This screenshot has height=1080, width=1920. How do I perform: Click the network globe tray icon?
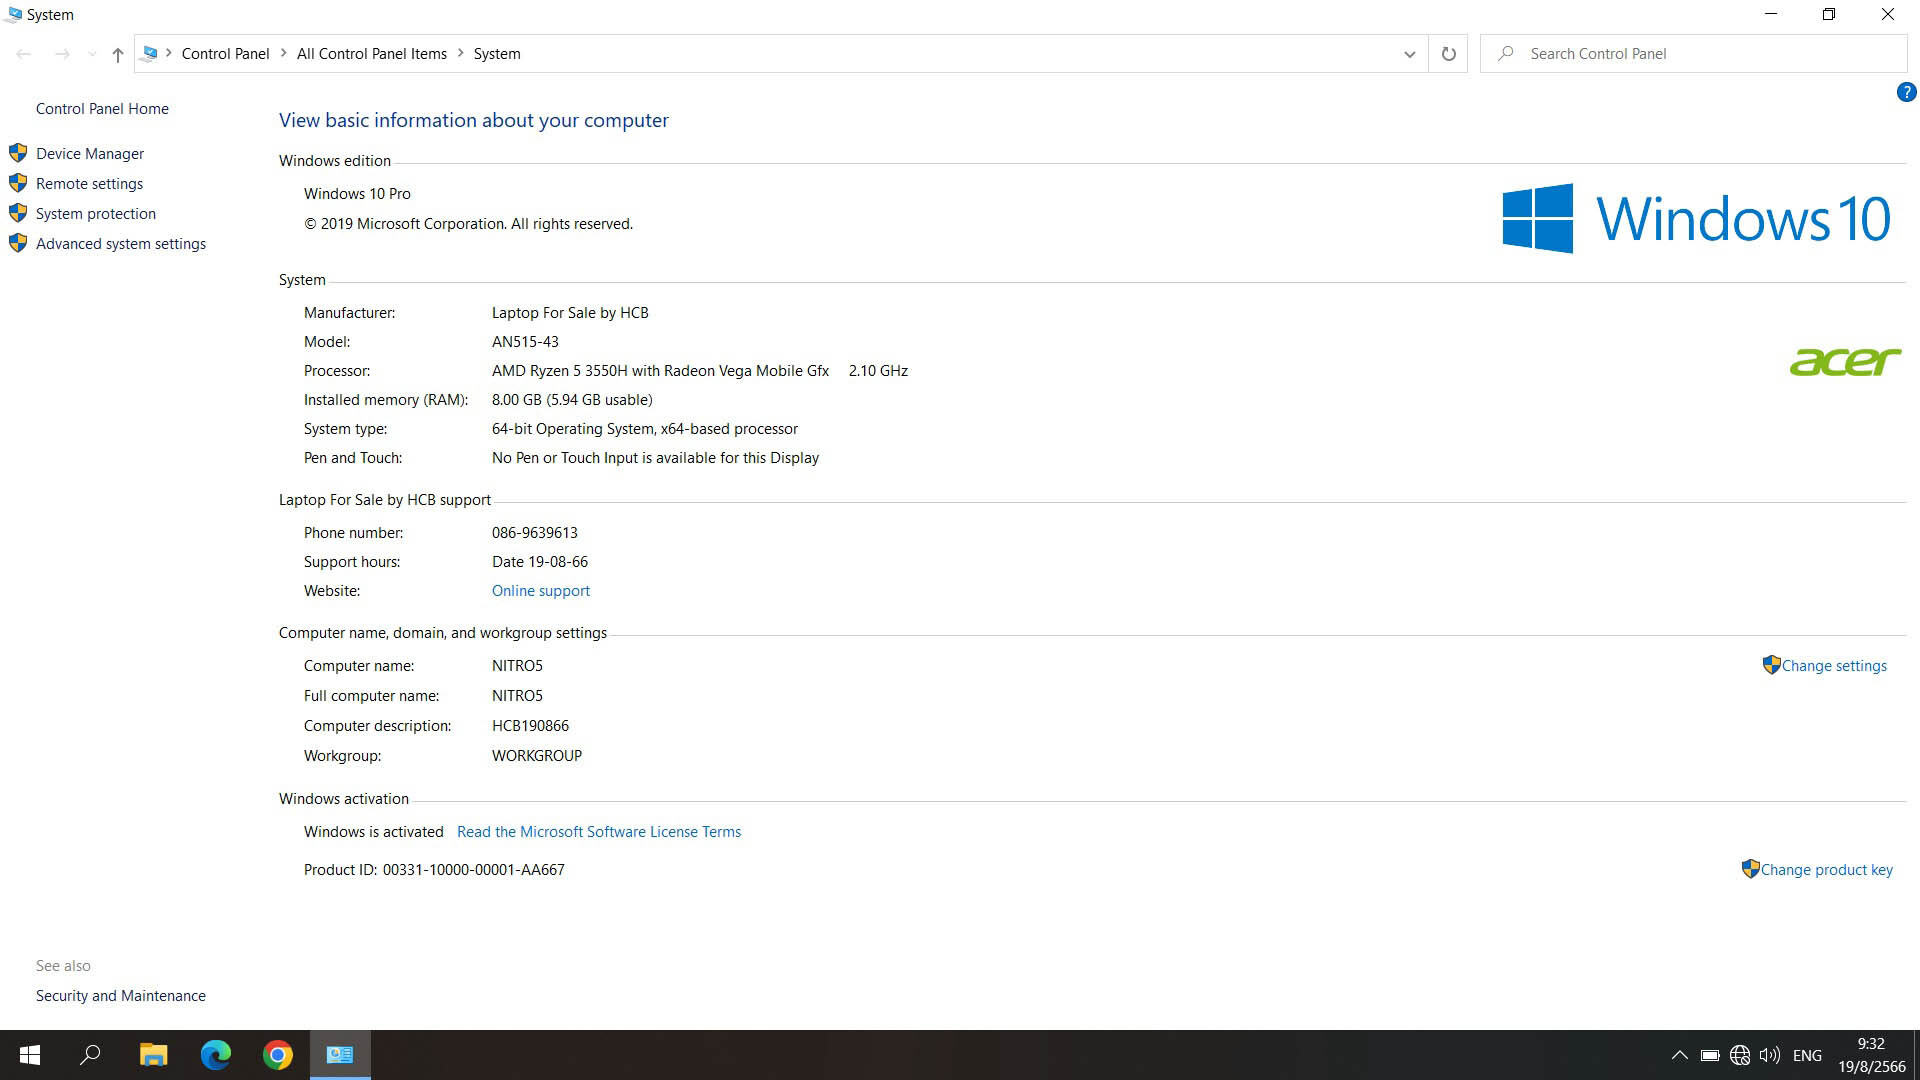coord(1740,1055)
